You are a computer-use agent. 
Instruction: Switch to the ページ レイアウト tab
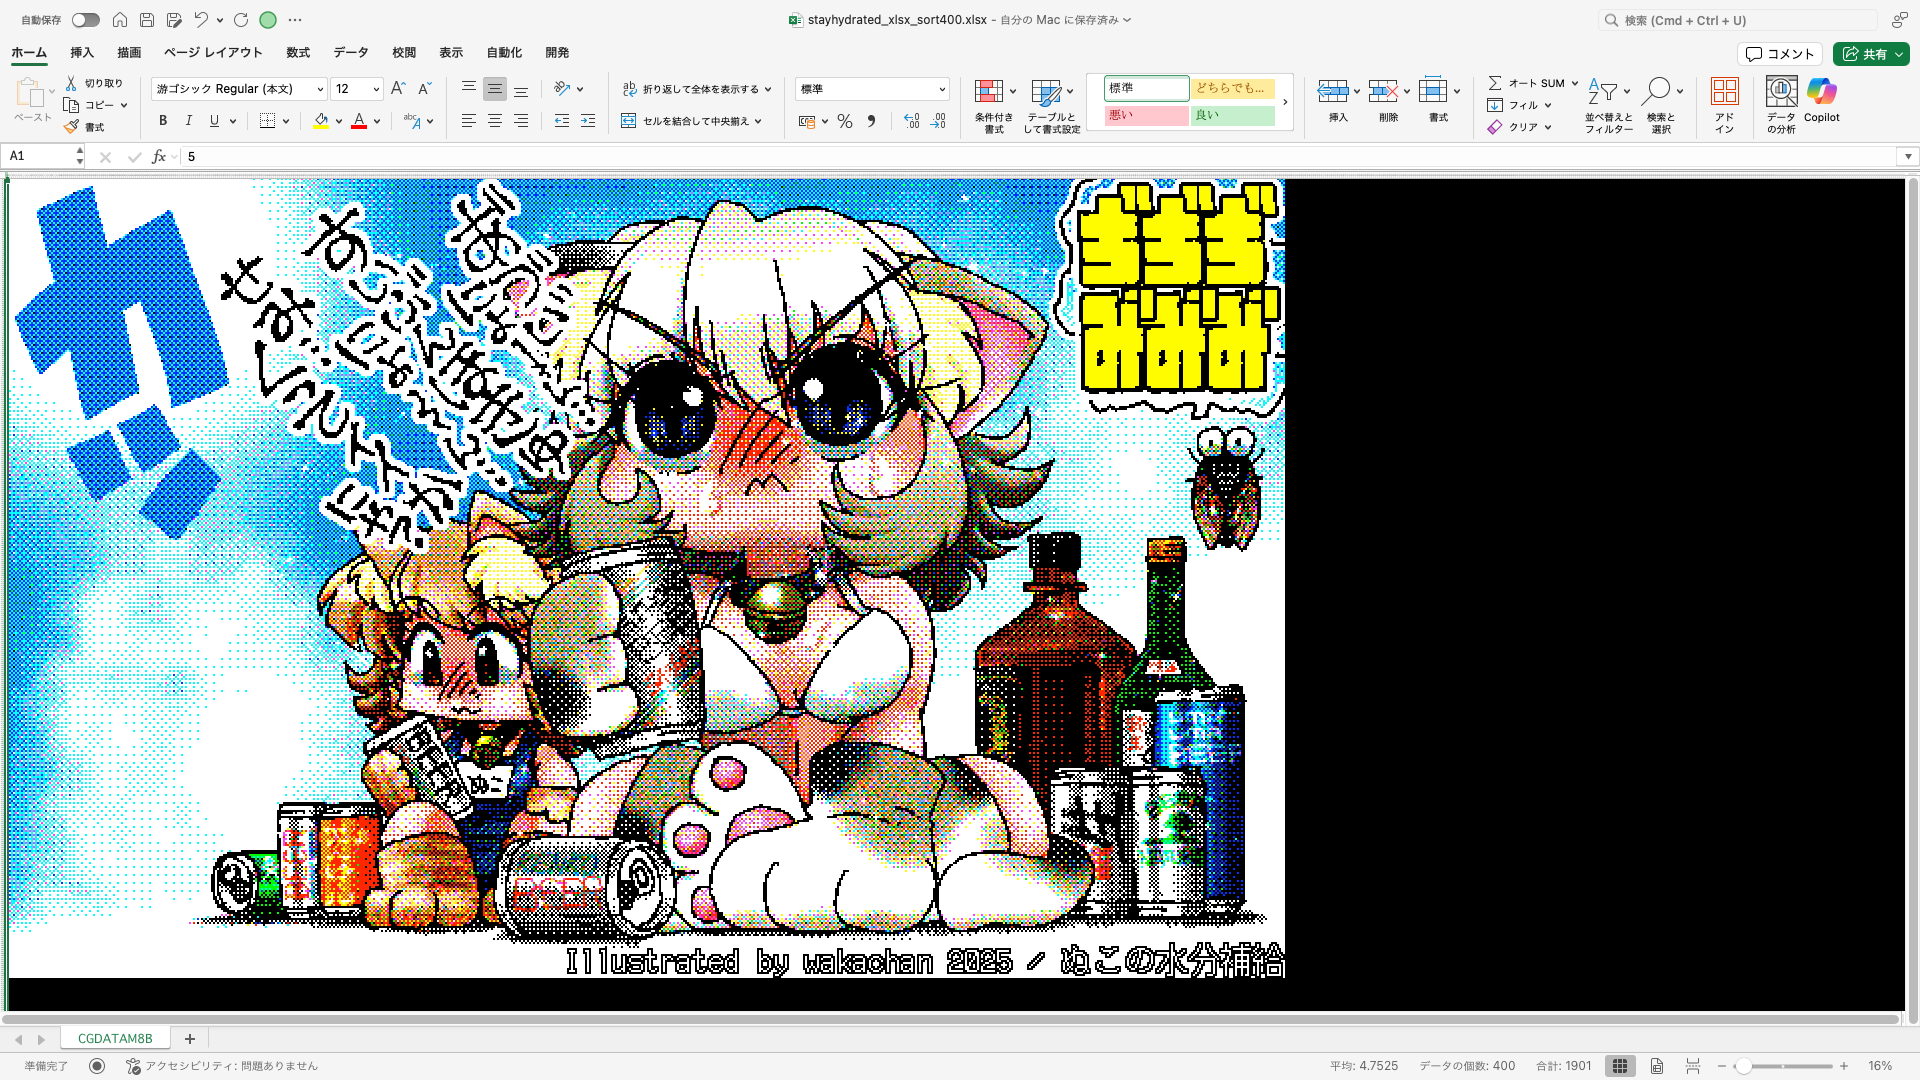click(213, 53)
